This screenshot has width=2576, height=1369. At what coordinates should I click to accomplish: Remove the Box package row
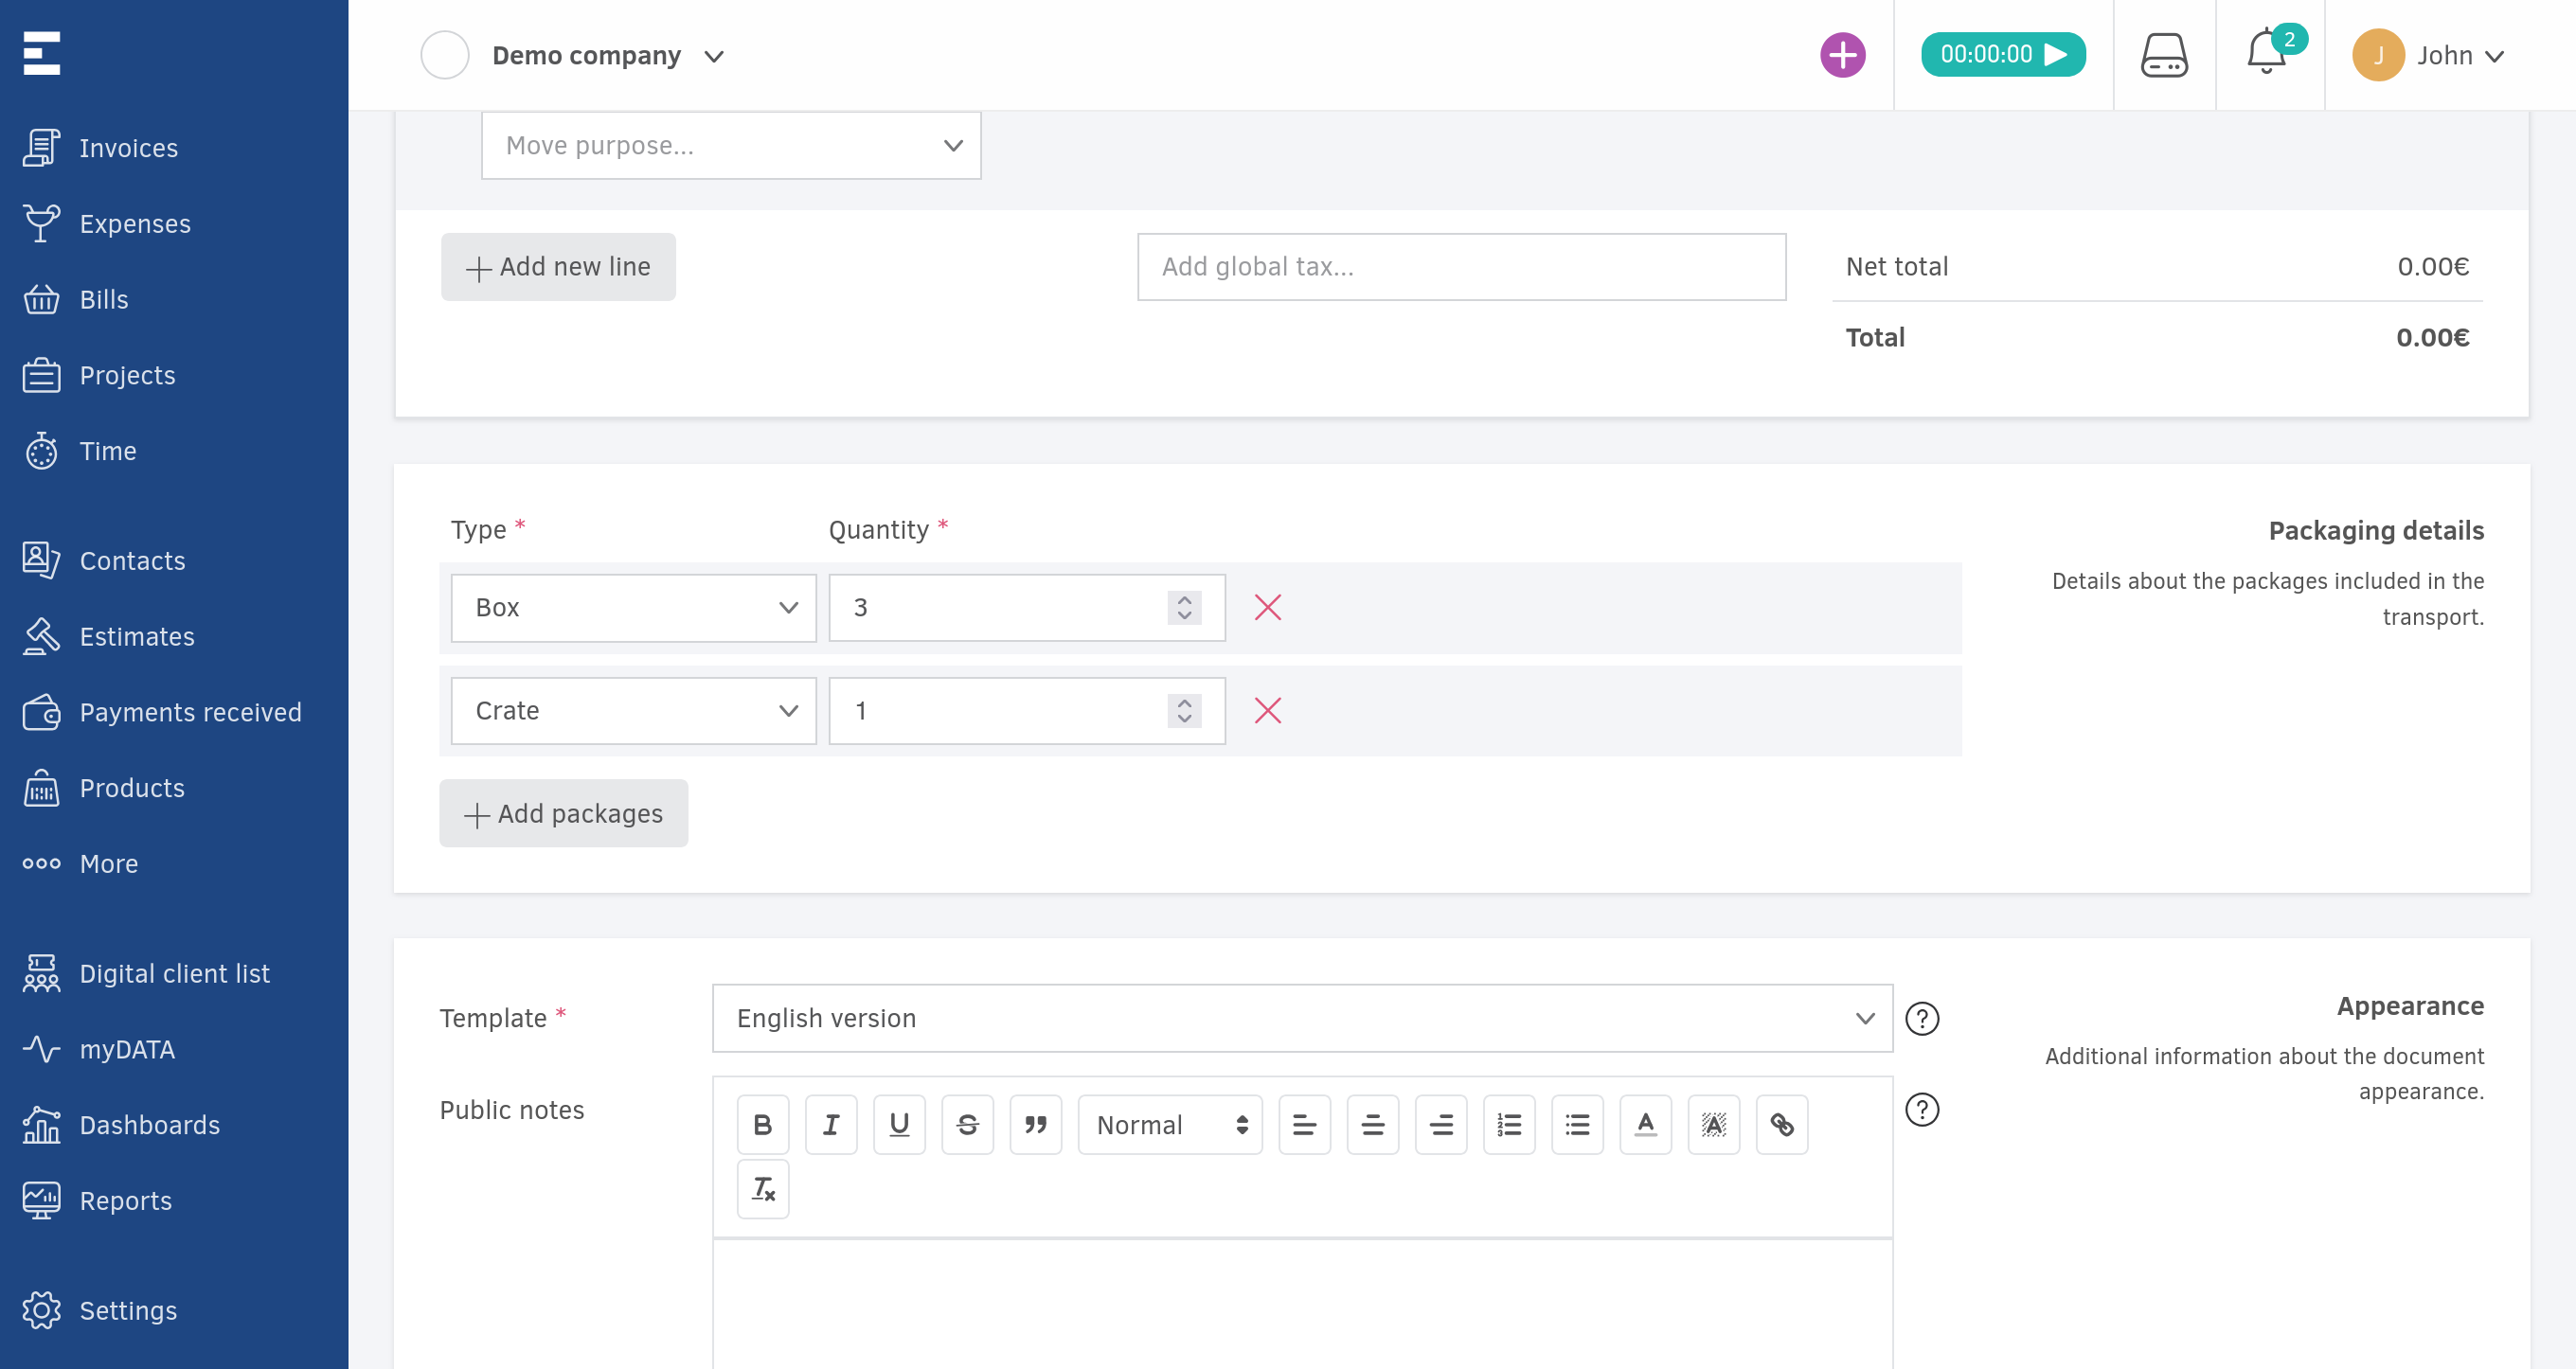pos(1267,607)
